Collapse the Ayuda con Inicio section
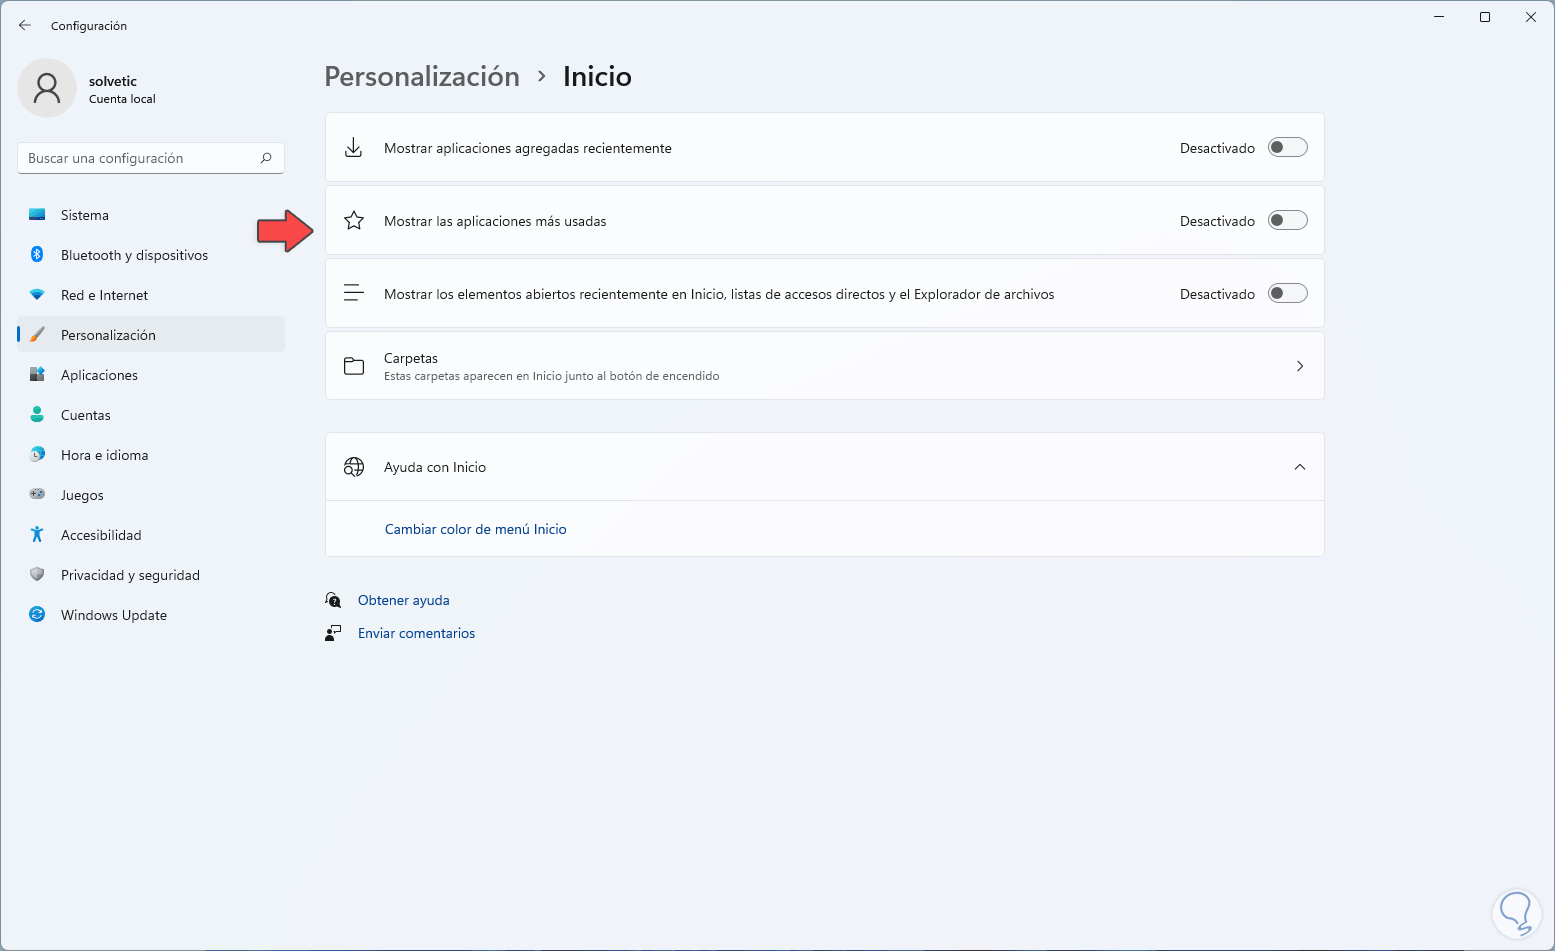1555x951 pixels. tap(1299, 467)
